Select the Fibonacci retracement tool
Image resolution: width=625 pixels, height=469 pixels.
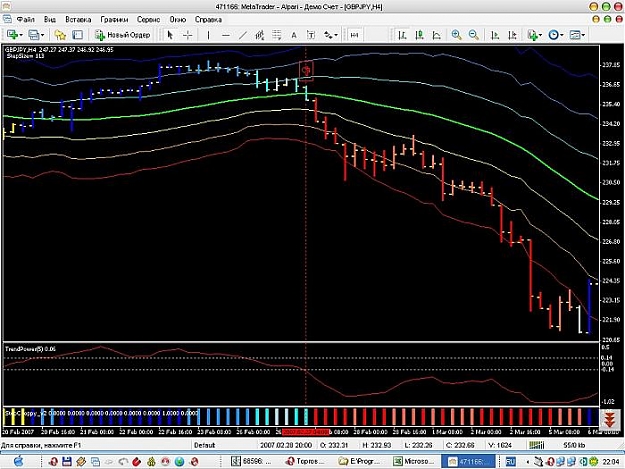coord(277,35)
